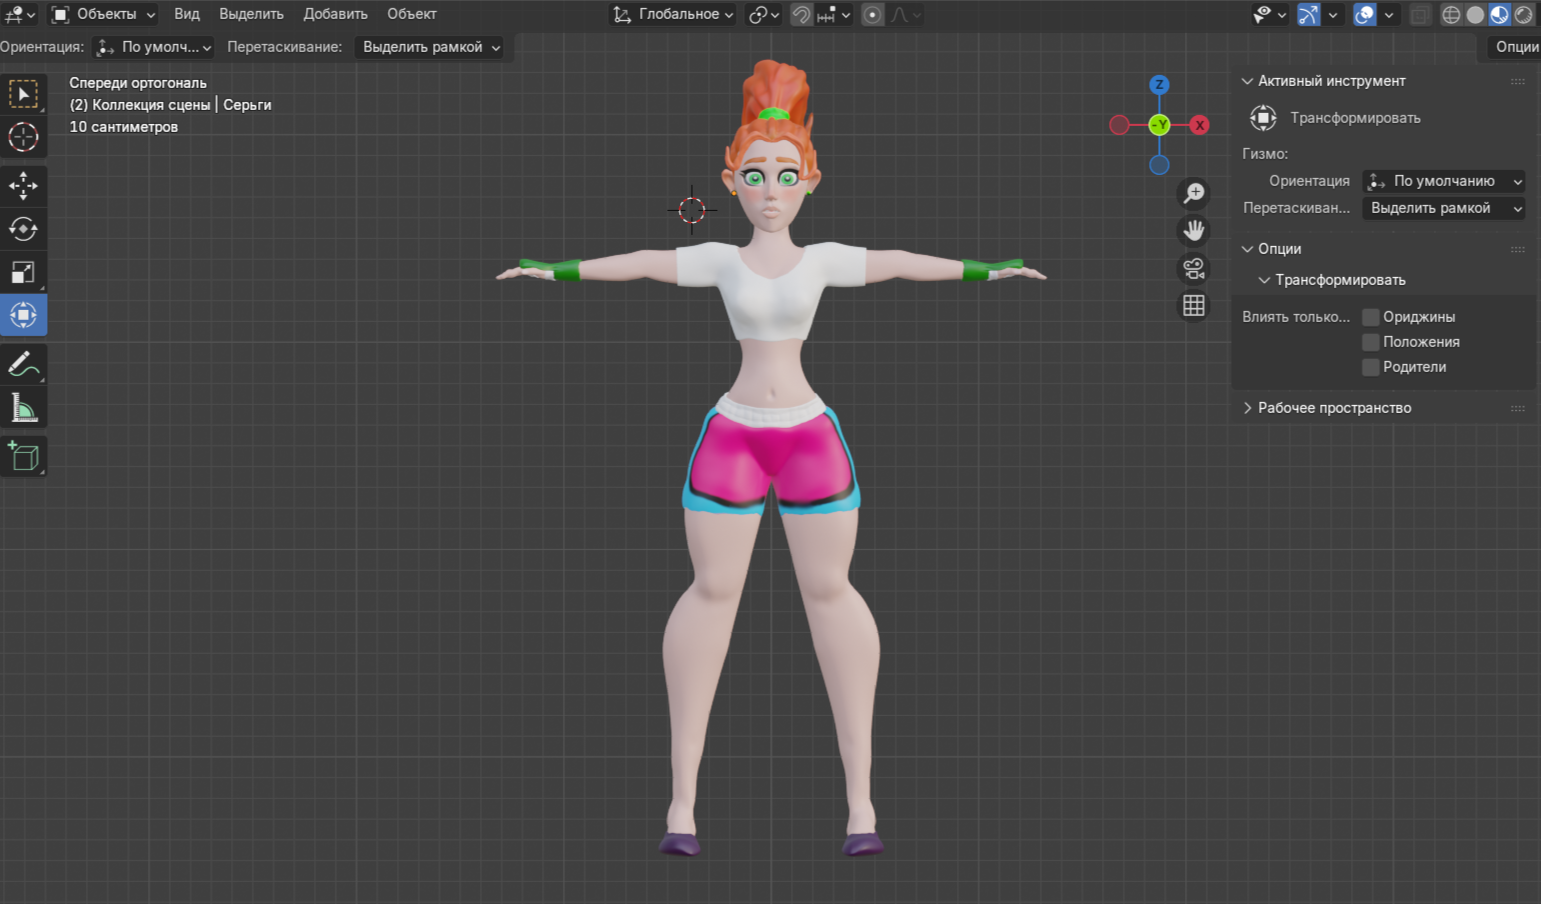Select the Scale tool
This screenshot has width=1541, height=904.
tap(23, 272)
